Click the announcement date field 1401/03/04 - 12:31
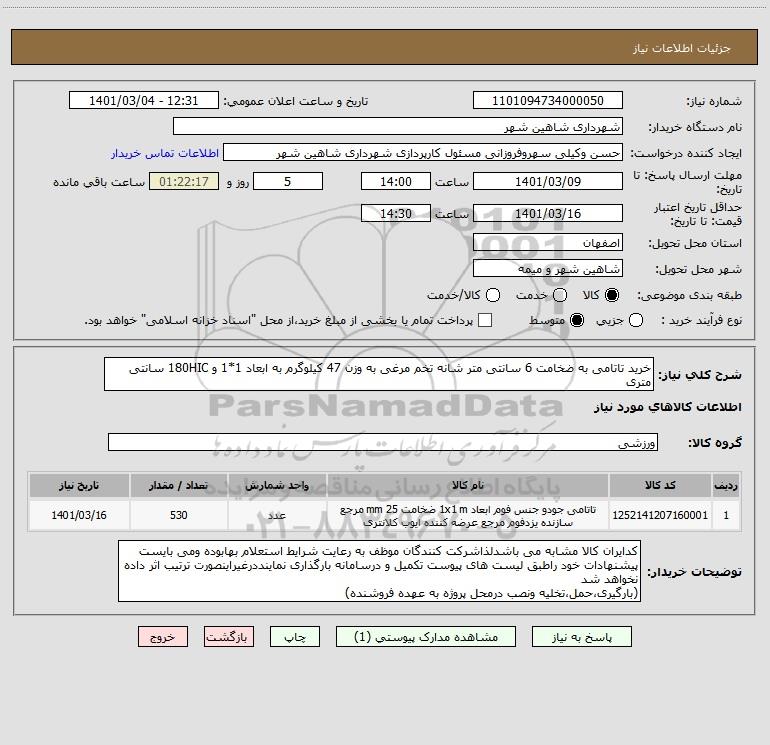770x745 pixels. click(x=144, y=101)
